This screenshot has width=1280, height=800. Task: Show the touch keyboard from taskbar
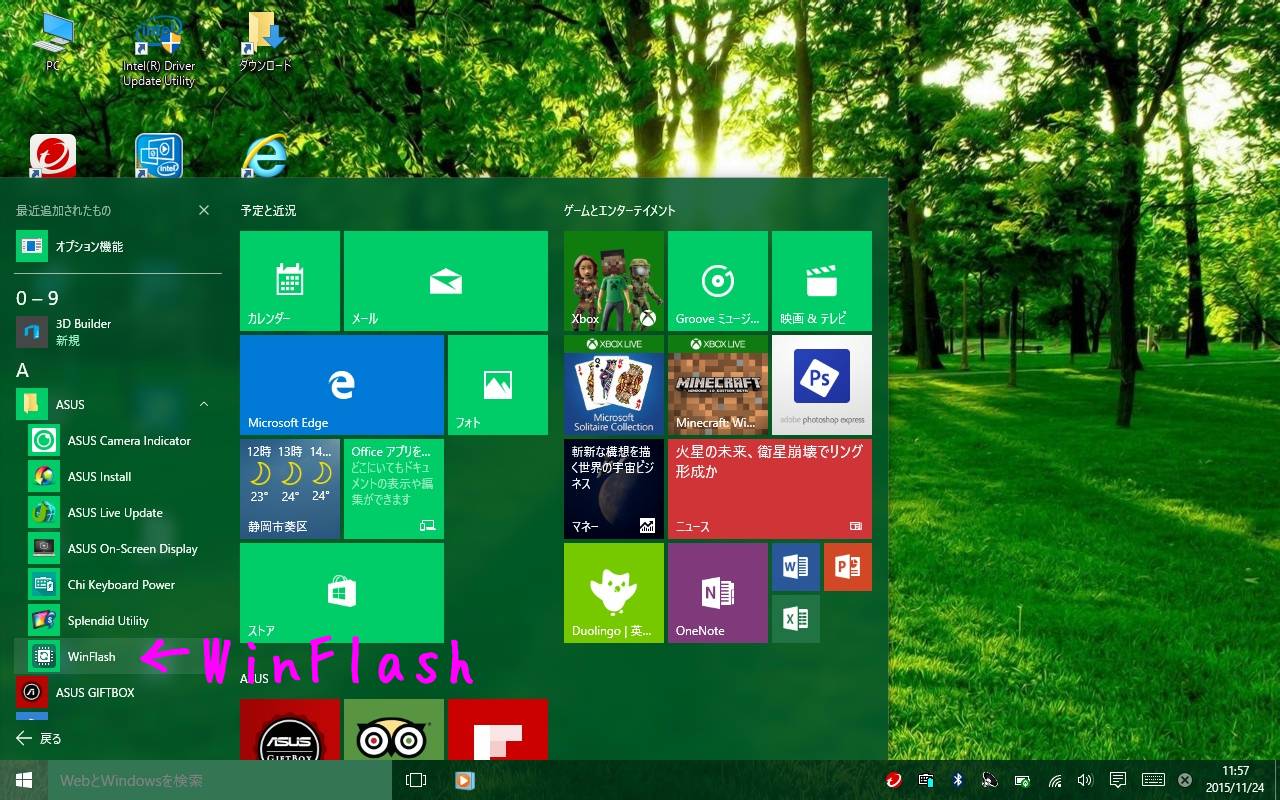1152,780
